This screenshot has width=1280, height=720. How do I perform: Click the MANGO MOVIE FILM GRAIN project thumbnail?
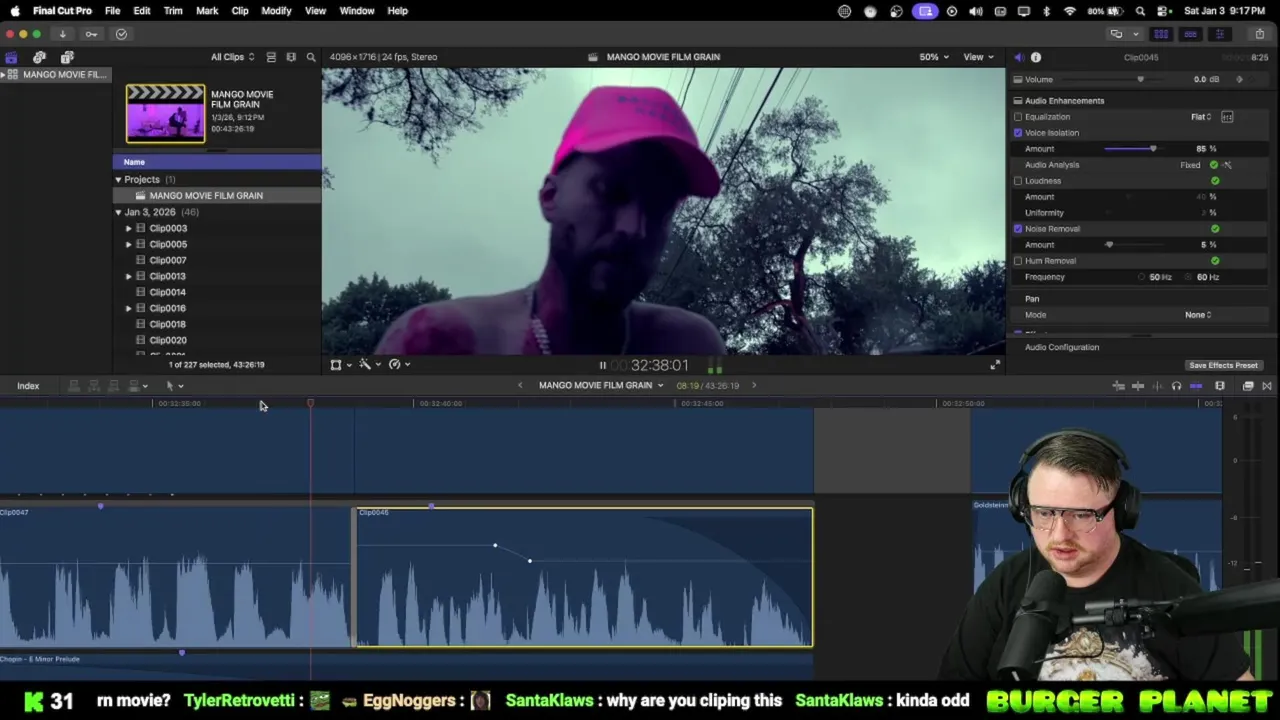165,113
